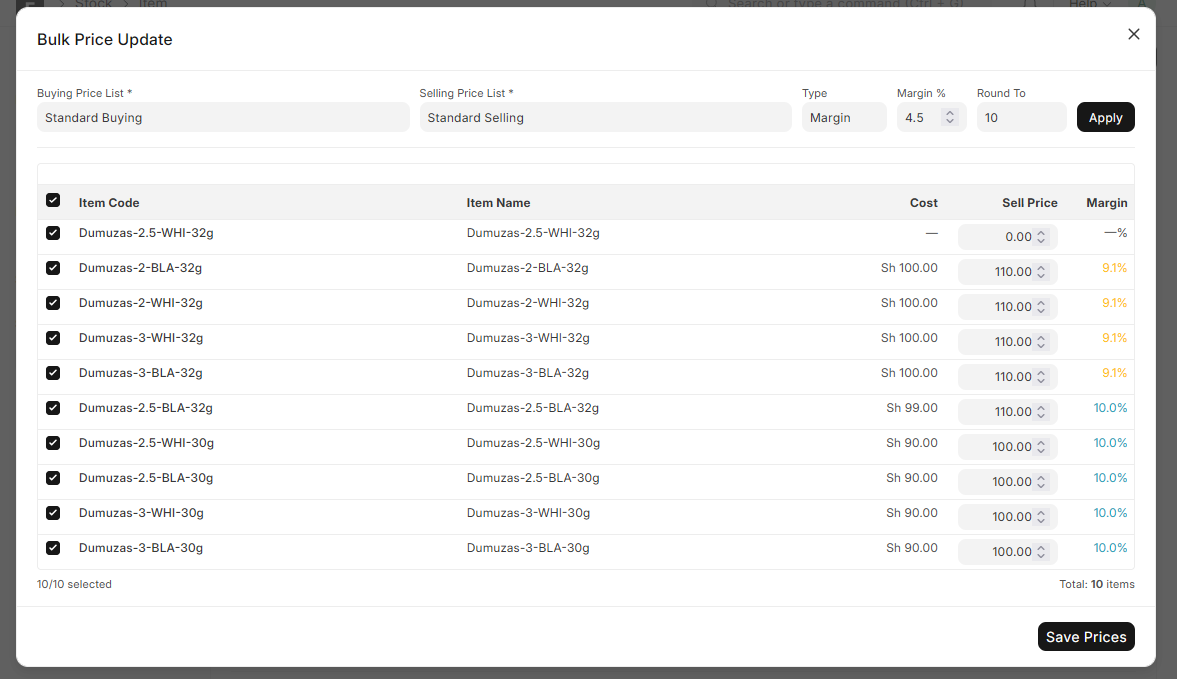Click stepper icon for Dumuzas-3-WHI-32g sell price
This screenshot has width=1177, height=679.
1041,342
